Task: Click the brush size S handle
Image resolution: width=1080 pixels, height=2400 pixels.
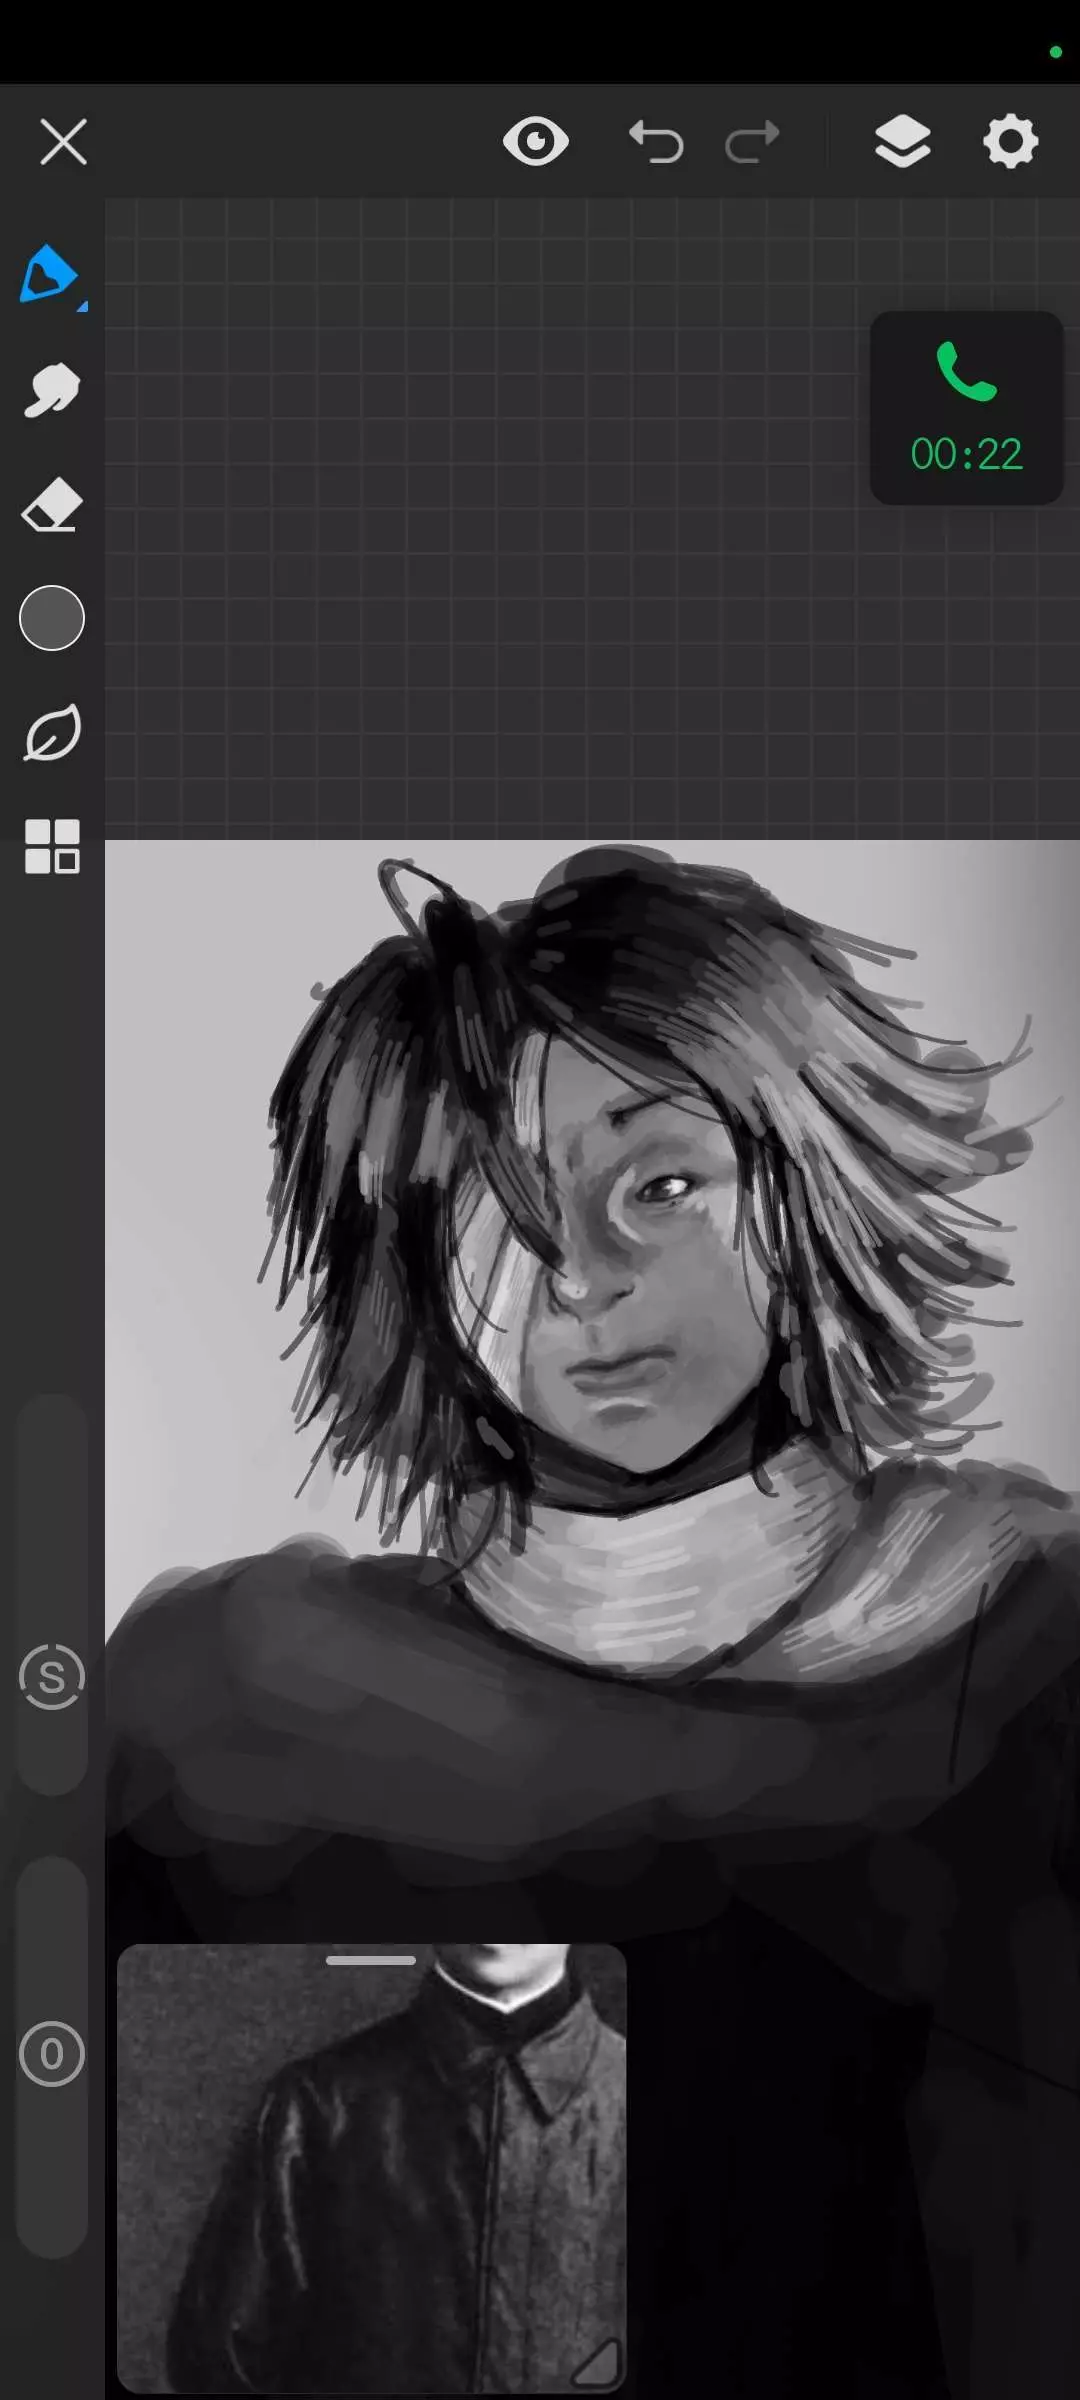Action: coord(51,1677)
